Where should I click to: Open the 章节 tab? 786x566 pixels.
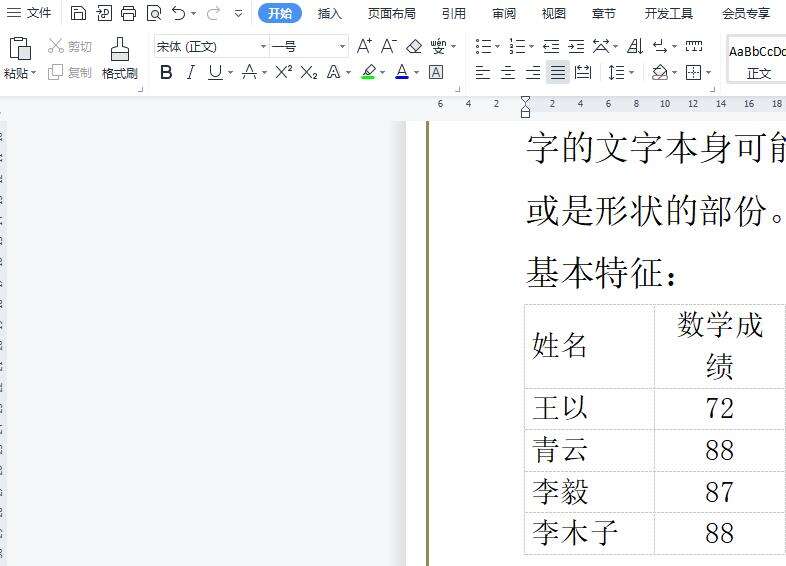[x=604, y=14]
